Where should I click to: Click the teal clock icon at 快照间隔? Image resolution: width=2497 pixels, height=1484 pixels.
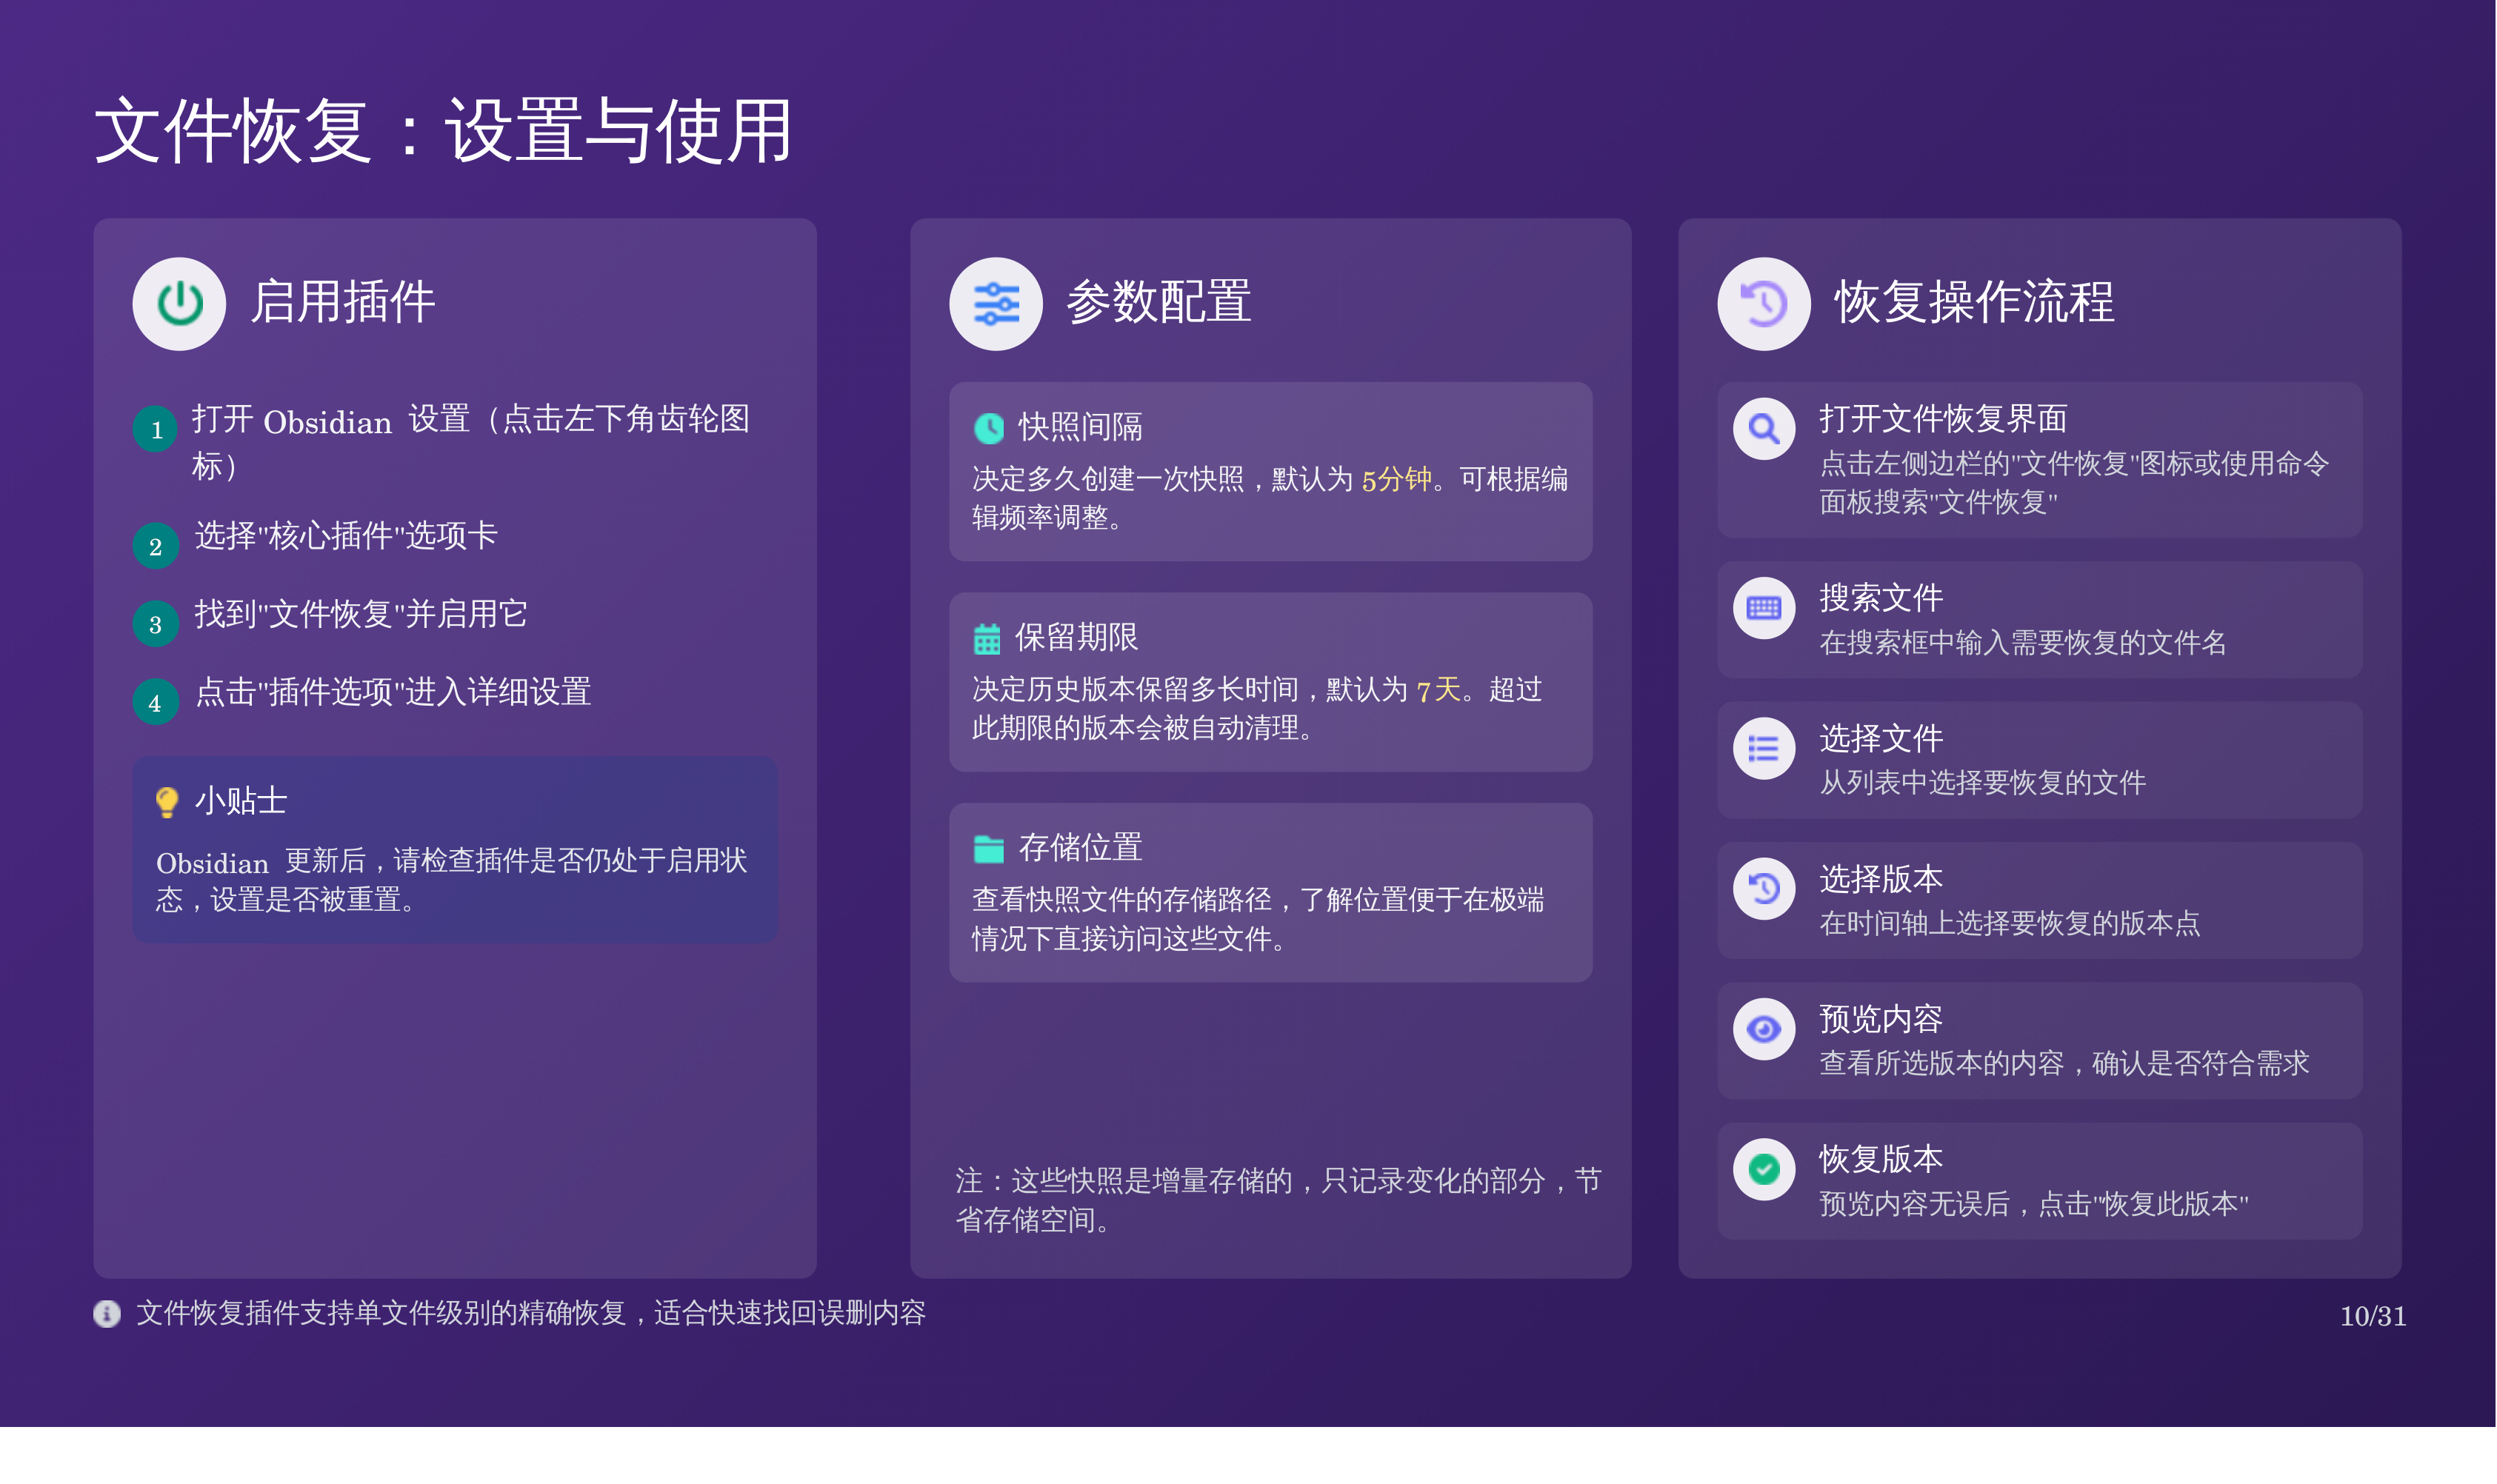tap(989, 429)
